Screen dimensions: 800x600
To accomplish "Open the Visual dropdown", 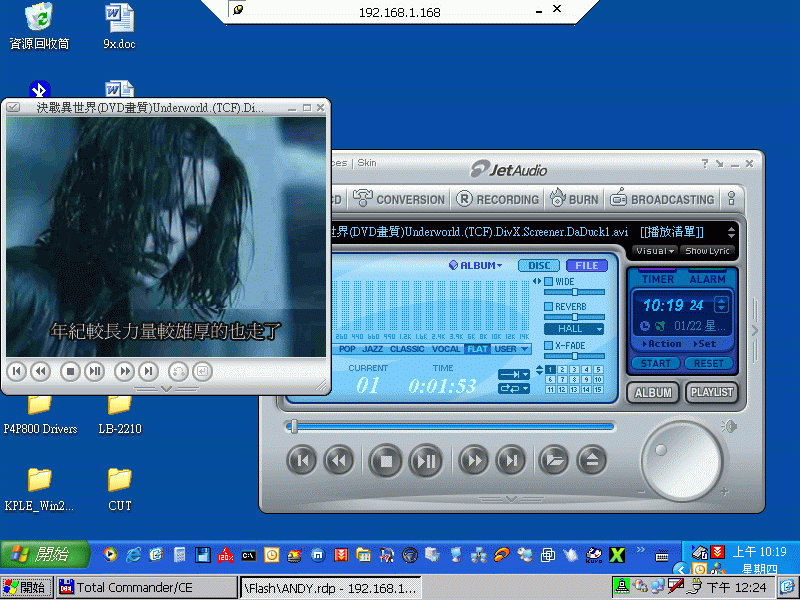I will (x=655, y=251).
